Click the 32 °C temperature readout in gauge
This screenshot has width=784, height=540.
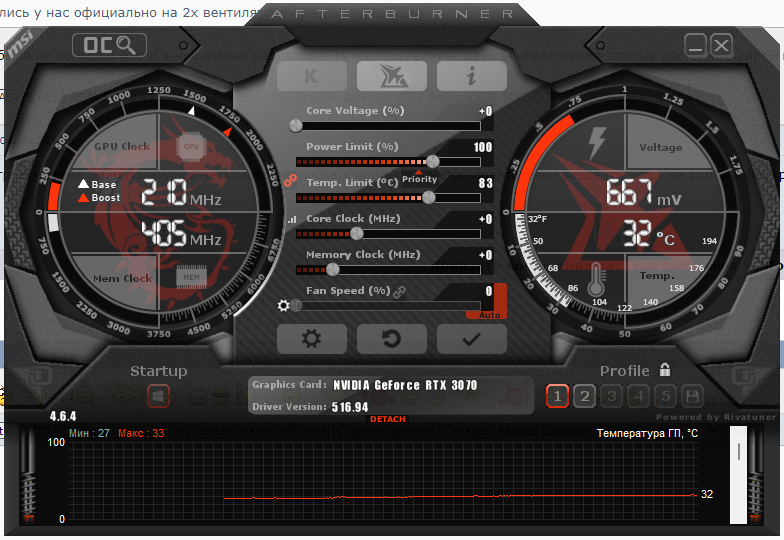(x=648, y=234)
